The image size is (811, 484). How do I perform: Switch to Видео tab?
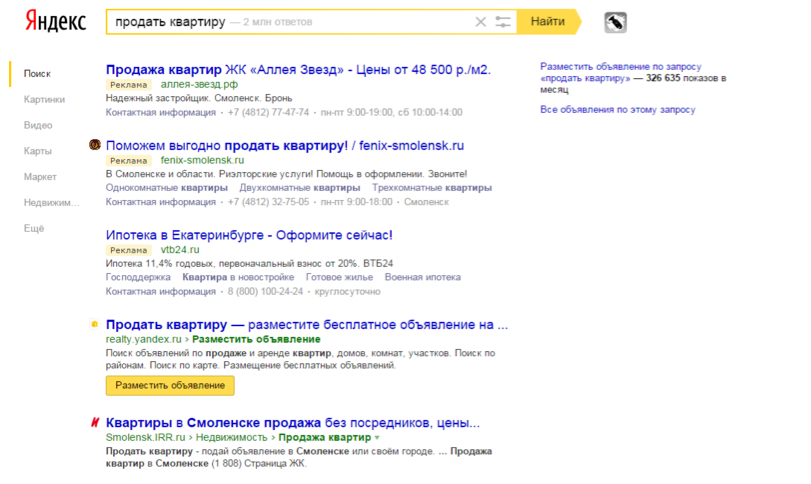pos(38,125)
